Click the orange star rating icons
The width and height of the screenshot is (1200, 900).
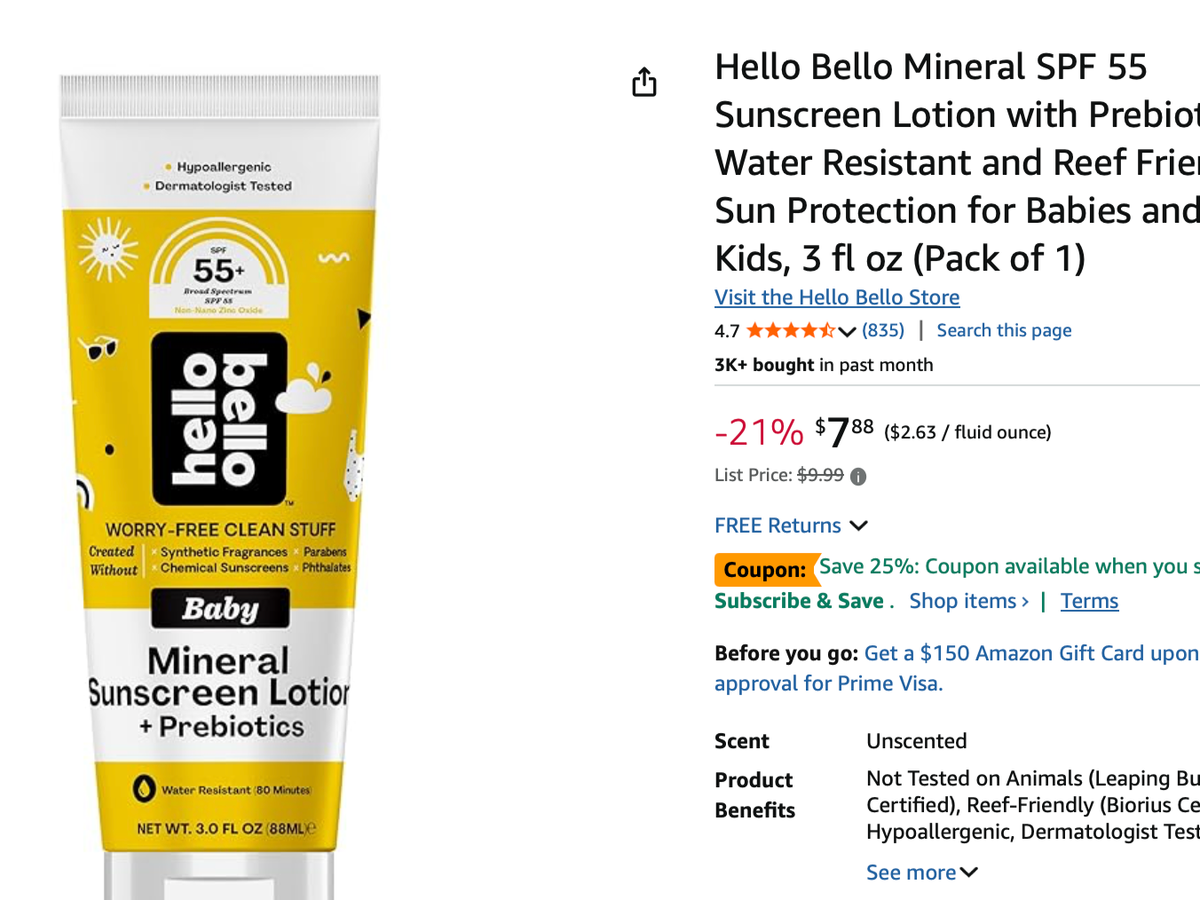tap(790, 331)
